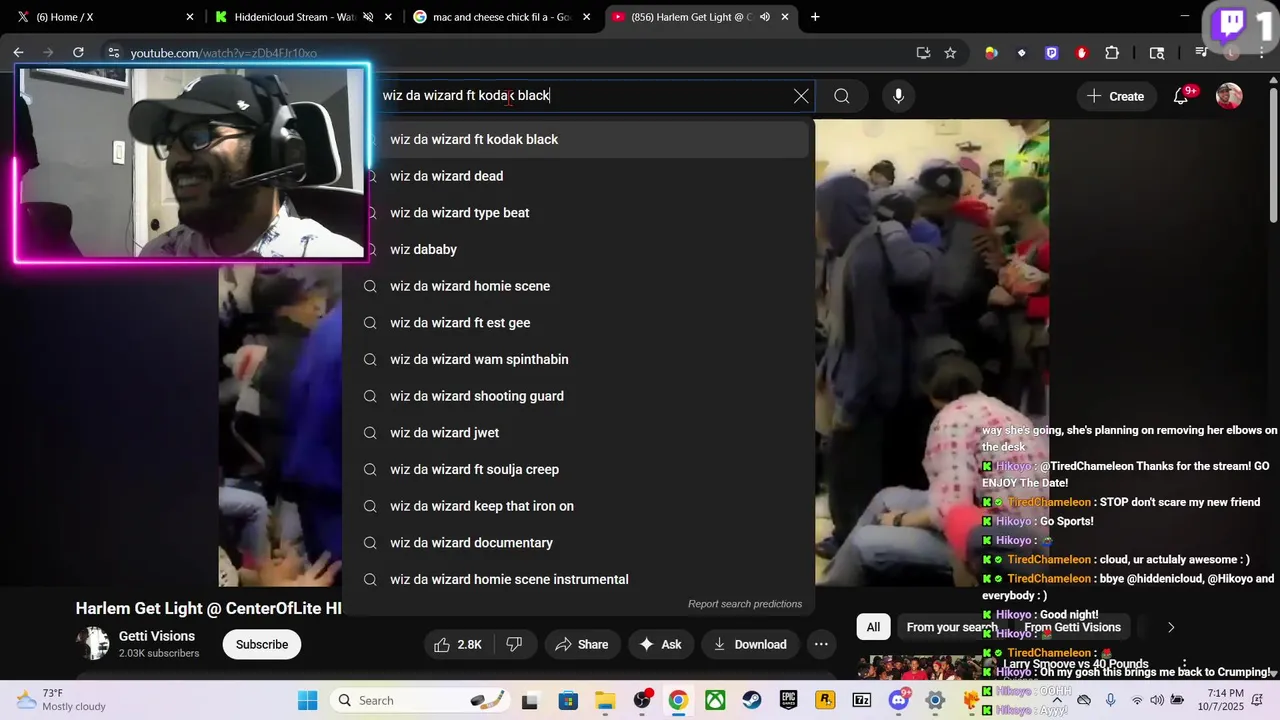
Task: Choose suggestion 'wiz da wizard ft est gee'
Action: coord(578,323)
